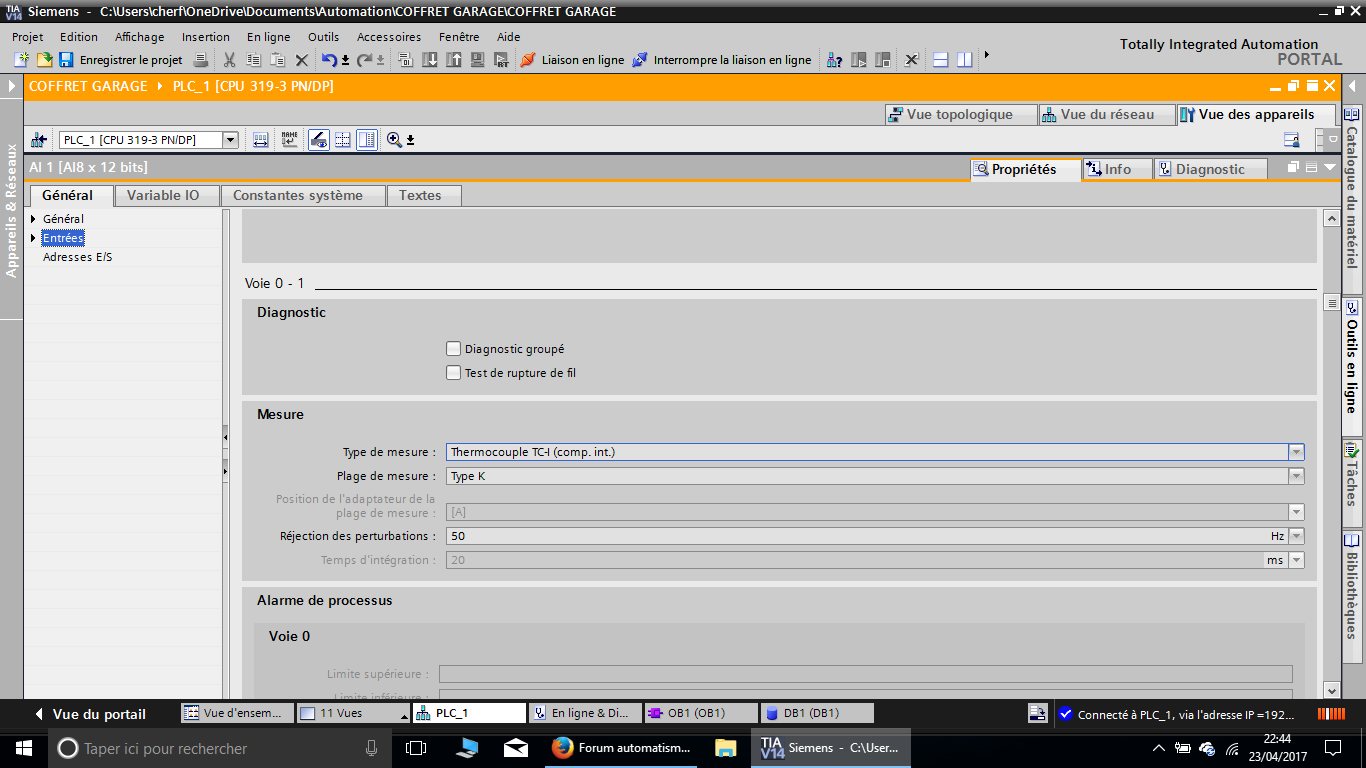Open the Accessoires menu
Viewport: 1366px width, 768px height.
(389, 37)
